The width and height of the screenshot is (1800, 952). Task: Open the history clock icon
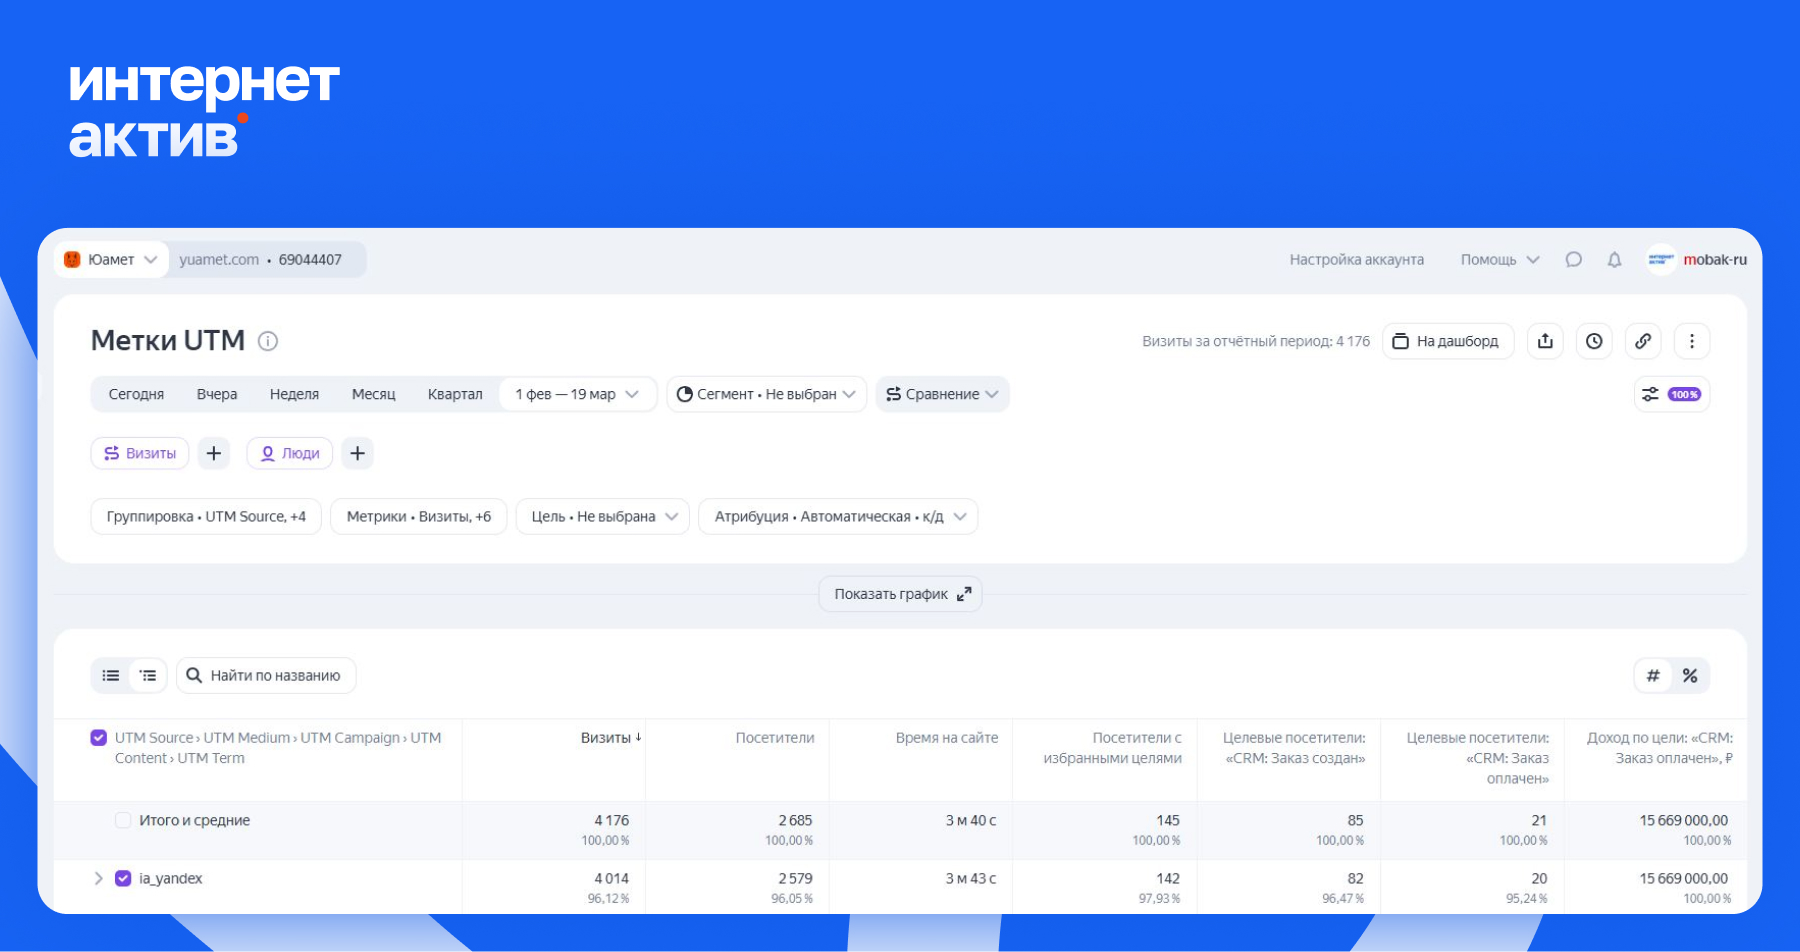(x=1594, y=341)
